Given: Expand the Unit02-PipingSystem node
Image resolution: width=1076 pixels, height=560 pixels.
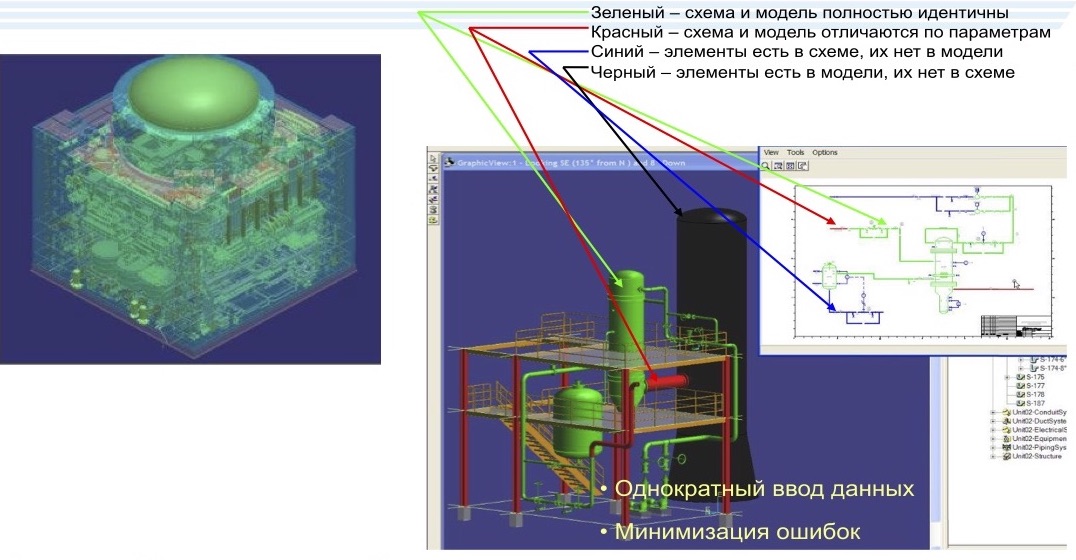Looking at the screenshot, I should pos(993,448).
